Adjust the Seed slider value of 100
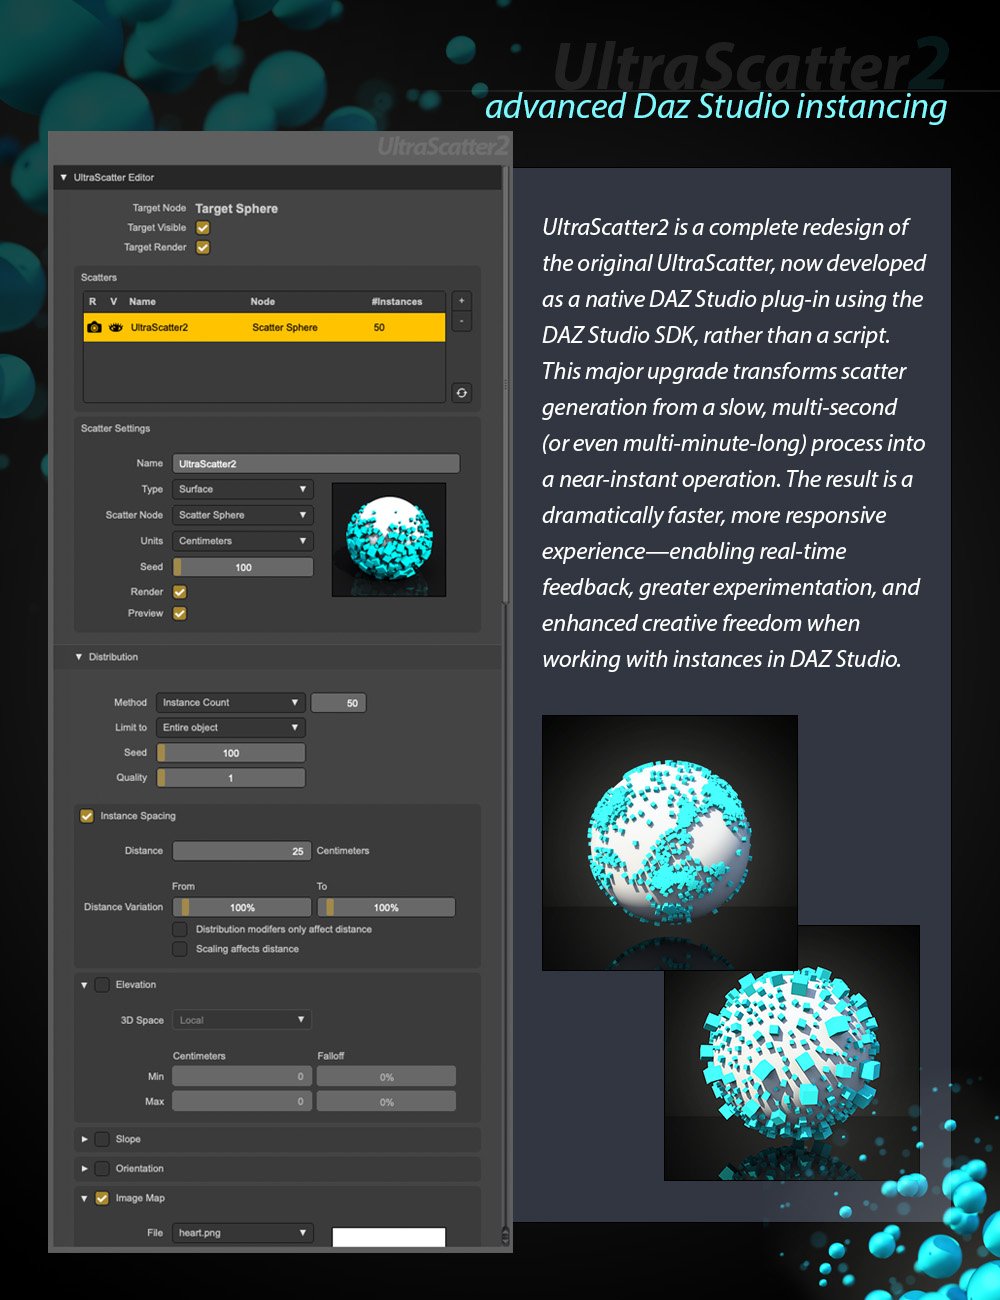The width and height of the screenshot is (1000, 1300). 241,567
